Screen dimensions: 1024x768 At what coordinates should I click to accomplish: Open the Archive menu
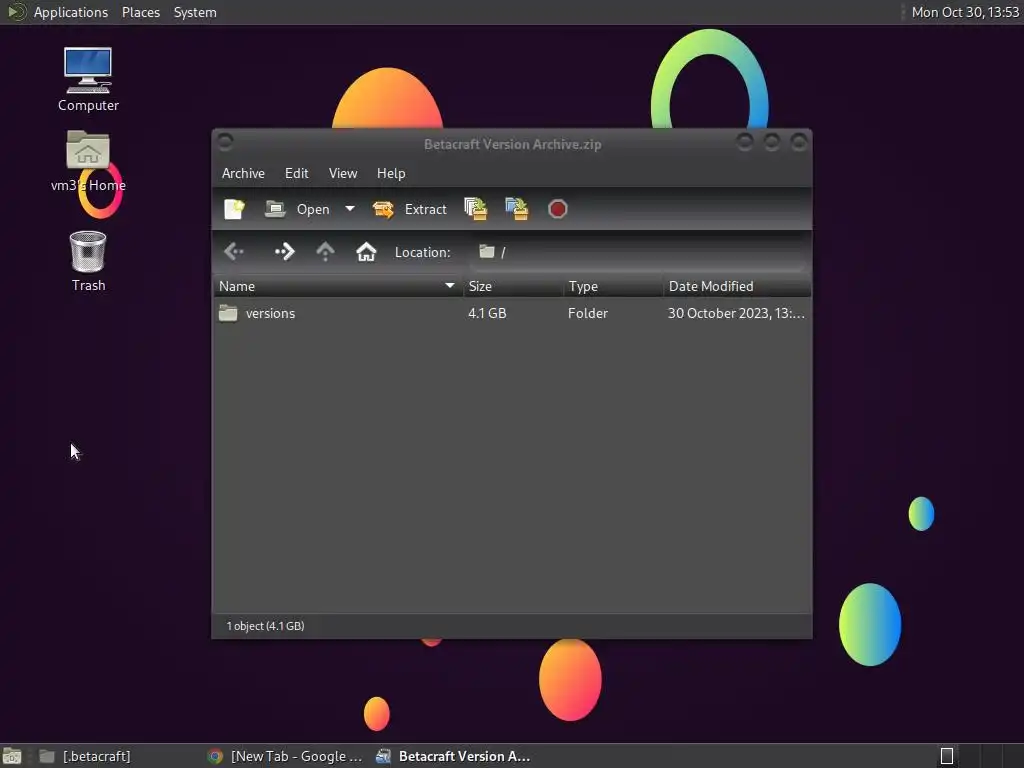(x=243, y=173)
